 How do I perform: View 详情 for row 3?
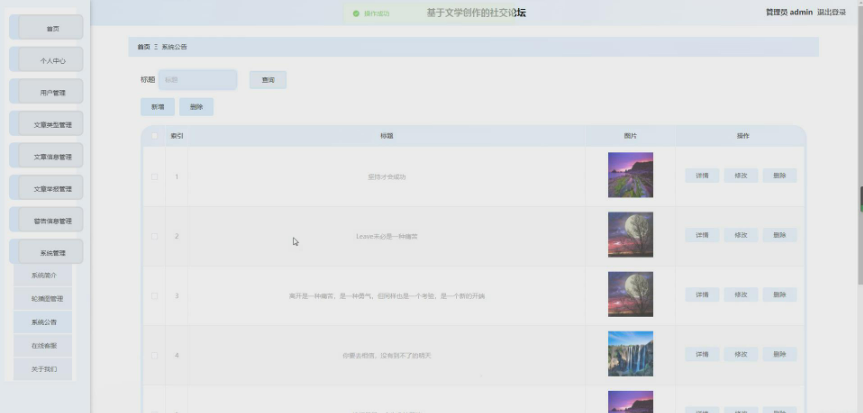coord(702,295)
